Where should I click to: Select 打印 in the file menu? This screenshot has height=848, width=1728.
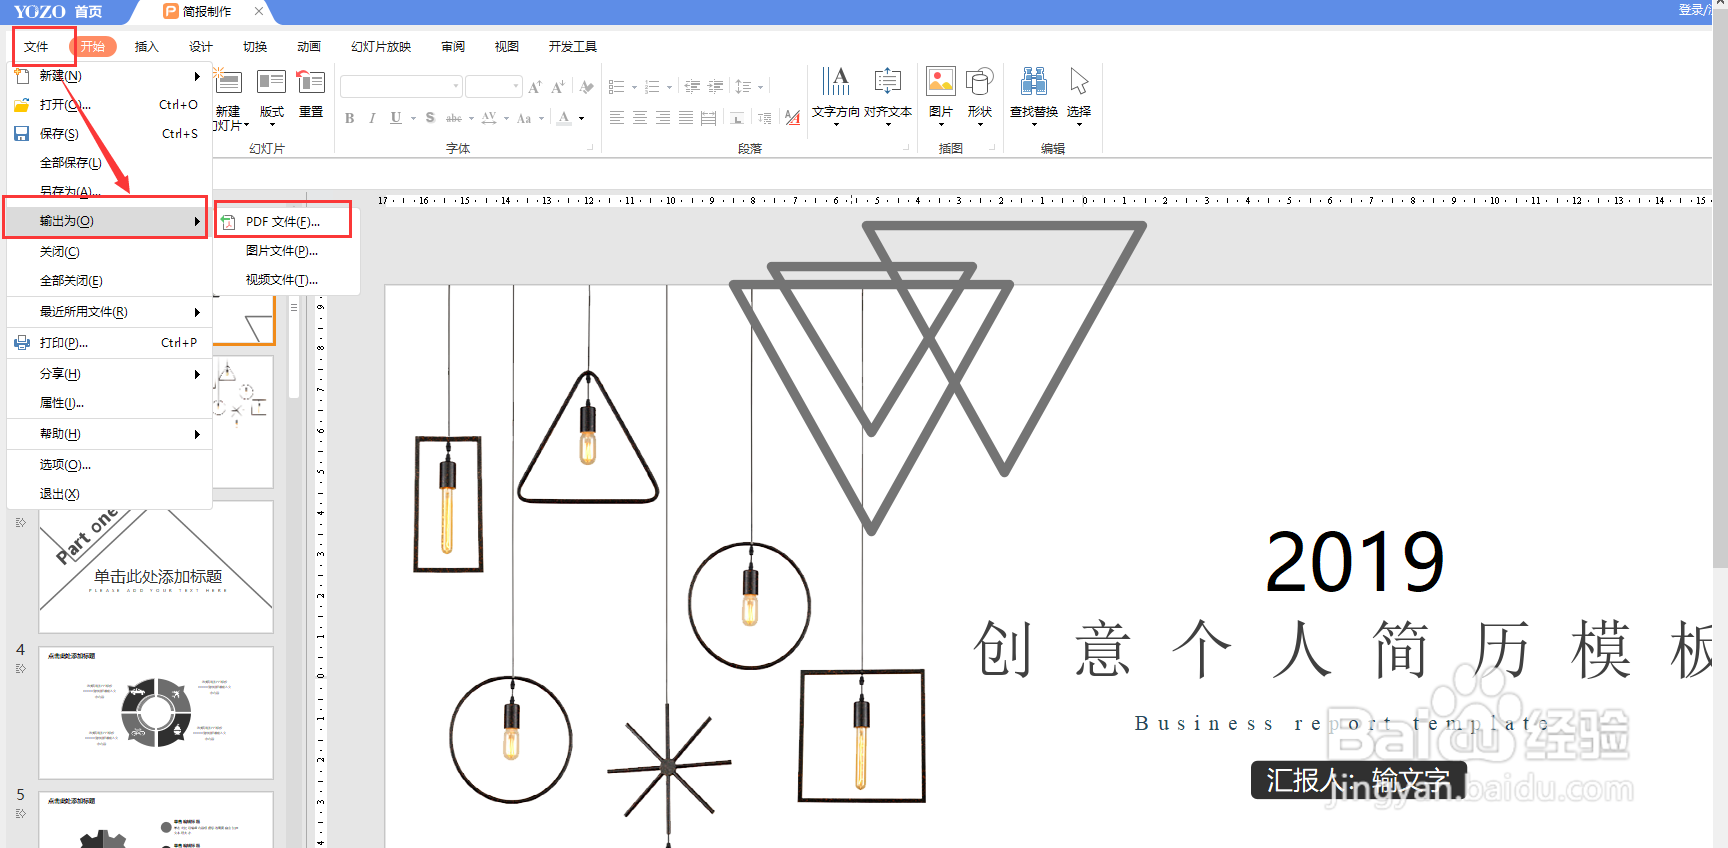tap(108, 343)
